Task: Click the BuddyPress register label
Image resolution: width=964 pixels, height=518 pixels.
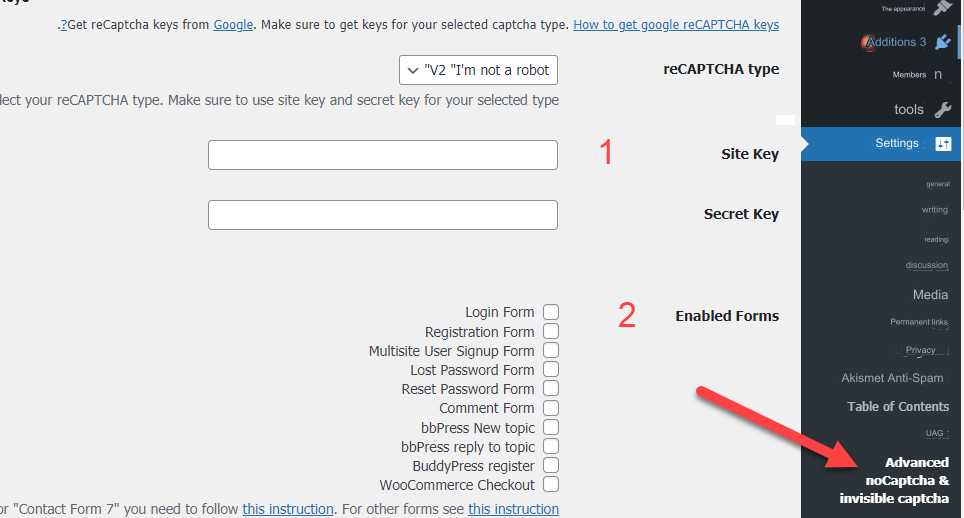Action: 473,466
